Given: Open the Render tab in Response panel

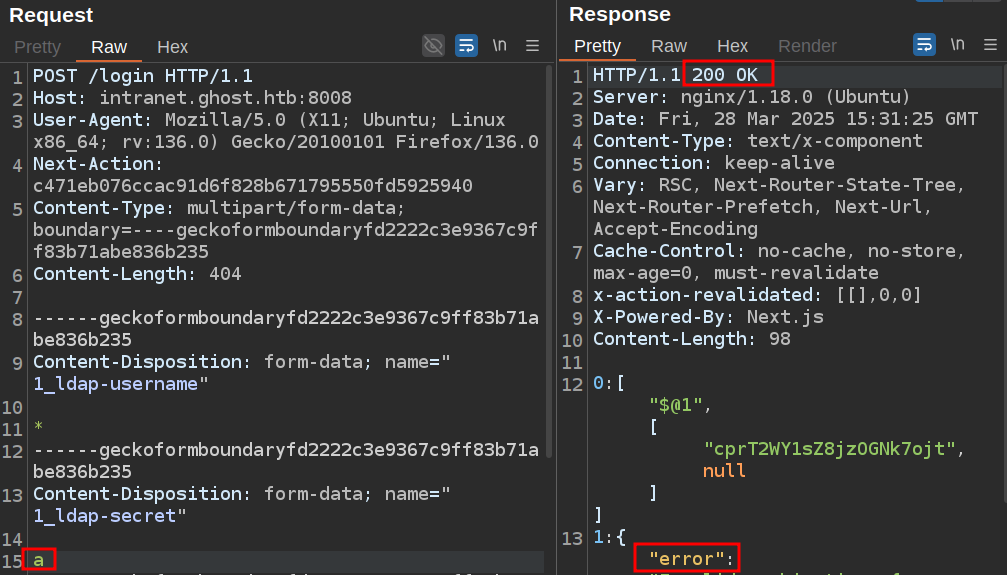Looking at the screenshot, I should [807, 46].
